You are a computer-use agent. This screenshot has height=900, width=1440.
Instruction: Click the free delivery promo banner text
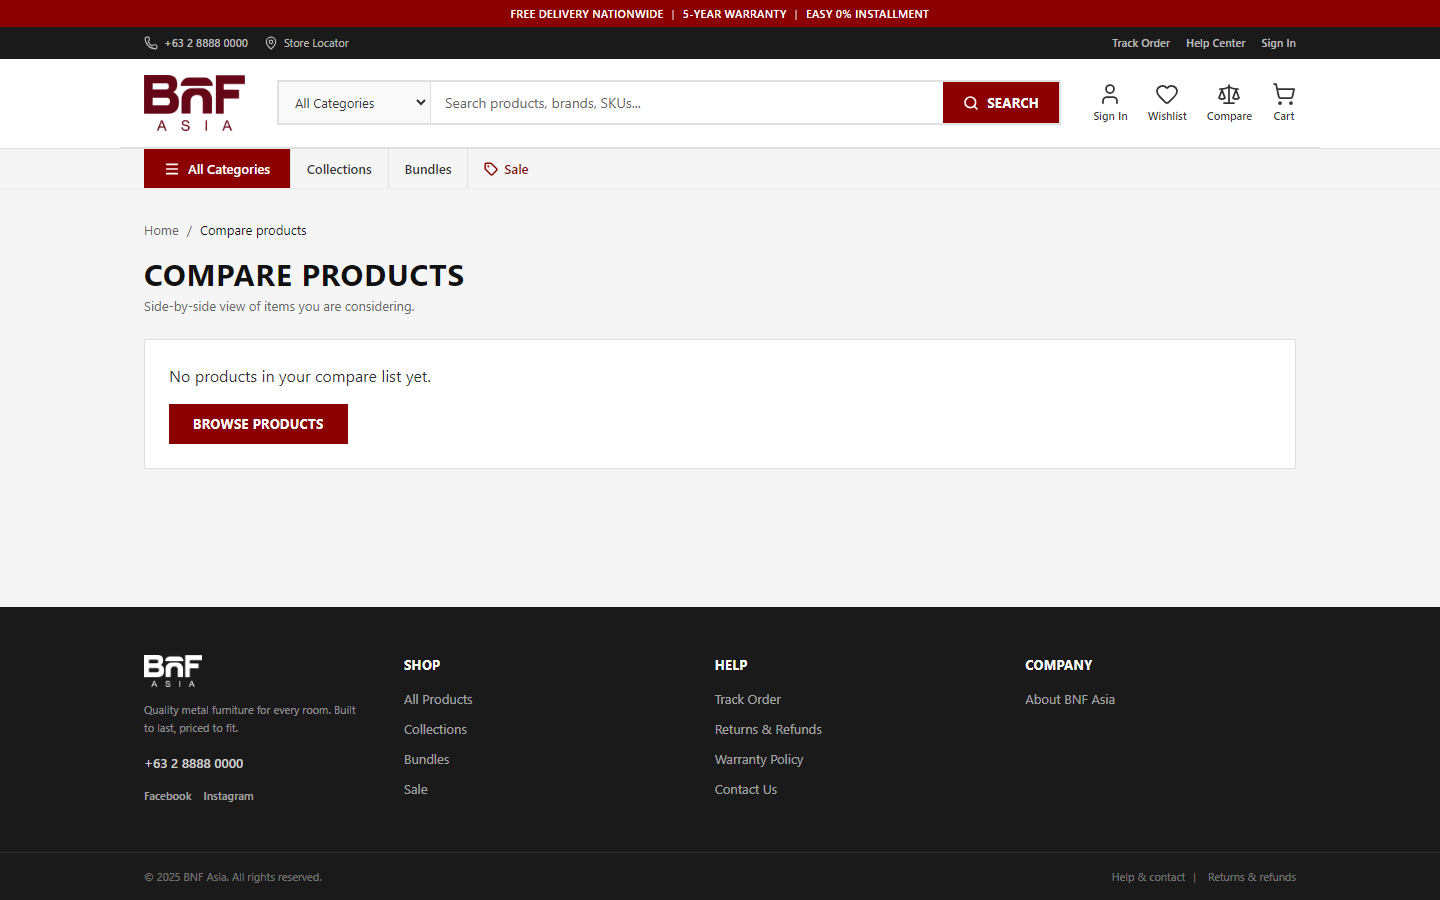[587, 14]
